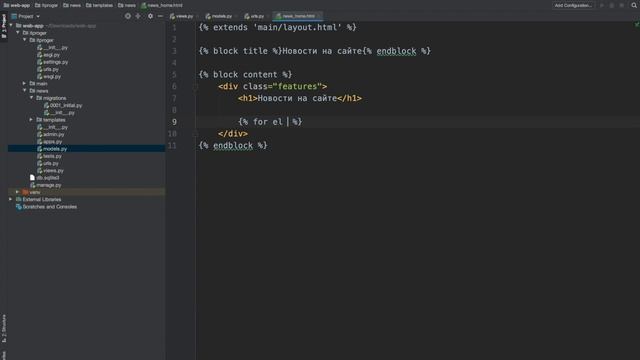Image resolution: width=640 pixels, height=360 pixels.
Task: Collapse the outer itproger folder arrow
Action: tap(18, 33)
